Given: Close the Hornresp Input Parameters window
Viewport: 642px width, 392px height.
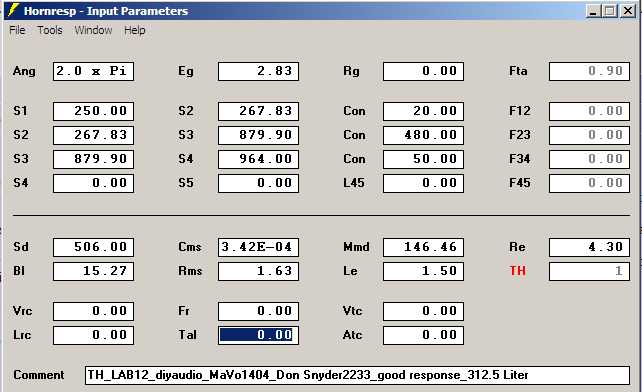Looking at the screenshot, I should (628, 11).
